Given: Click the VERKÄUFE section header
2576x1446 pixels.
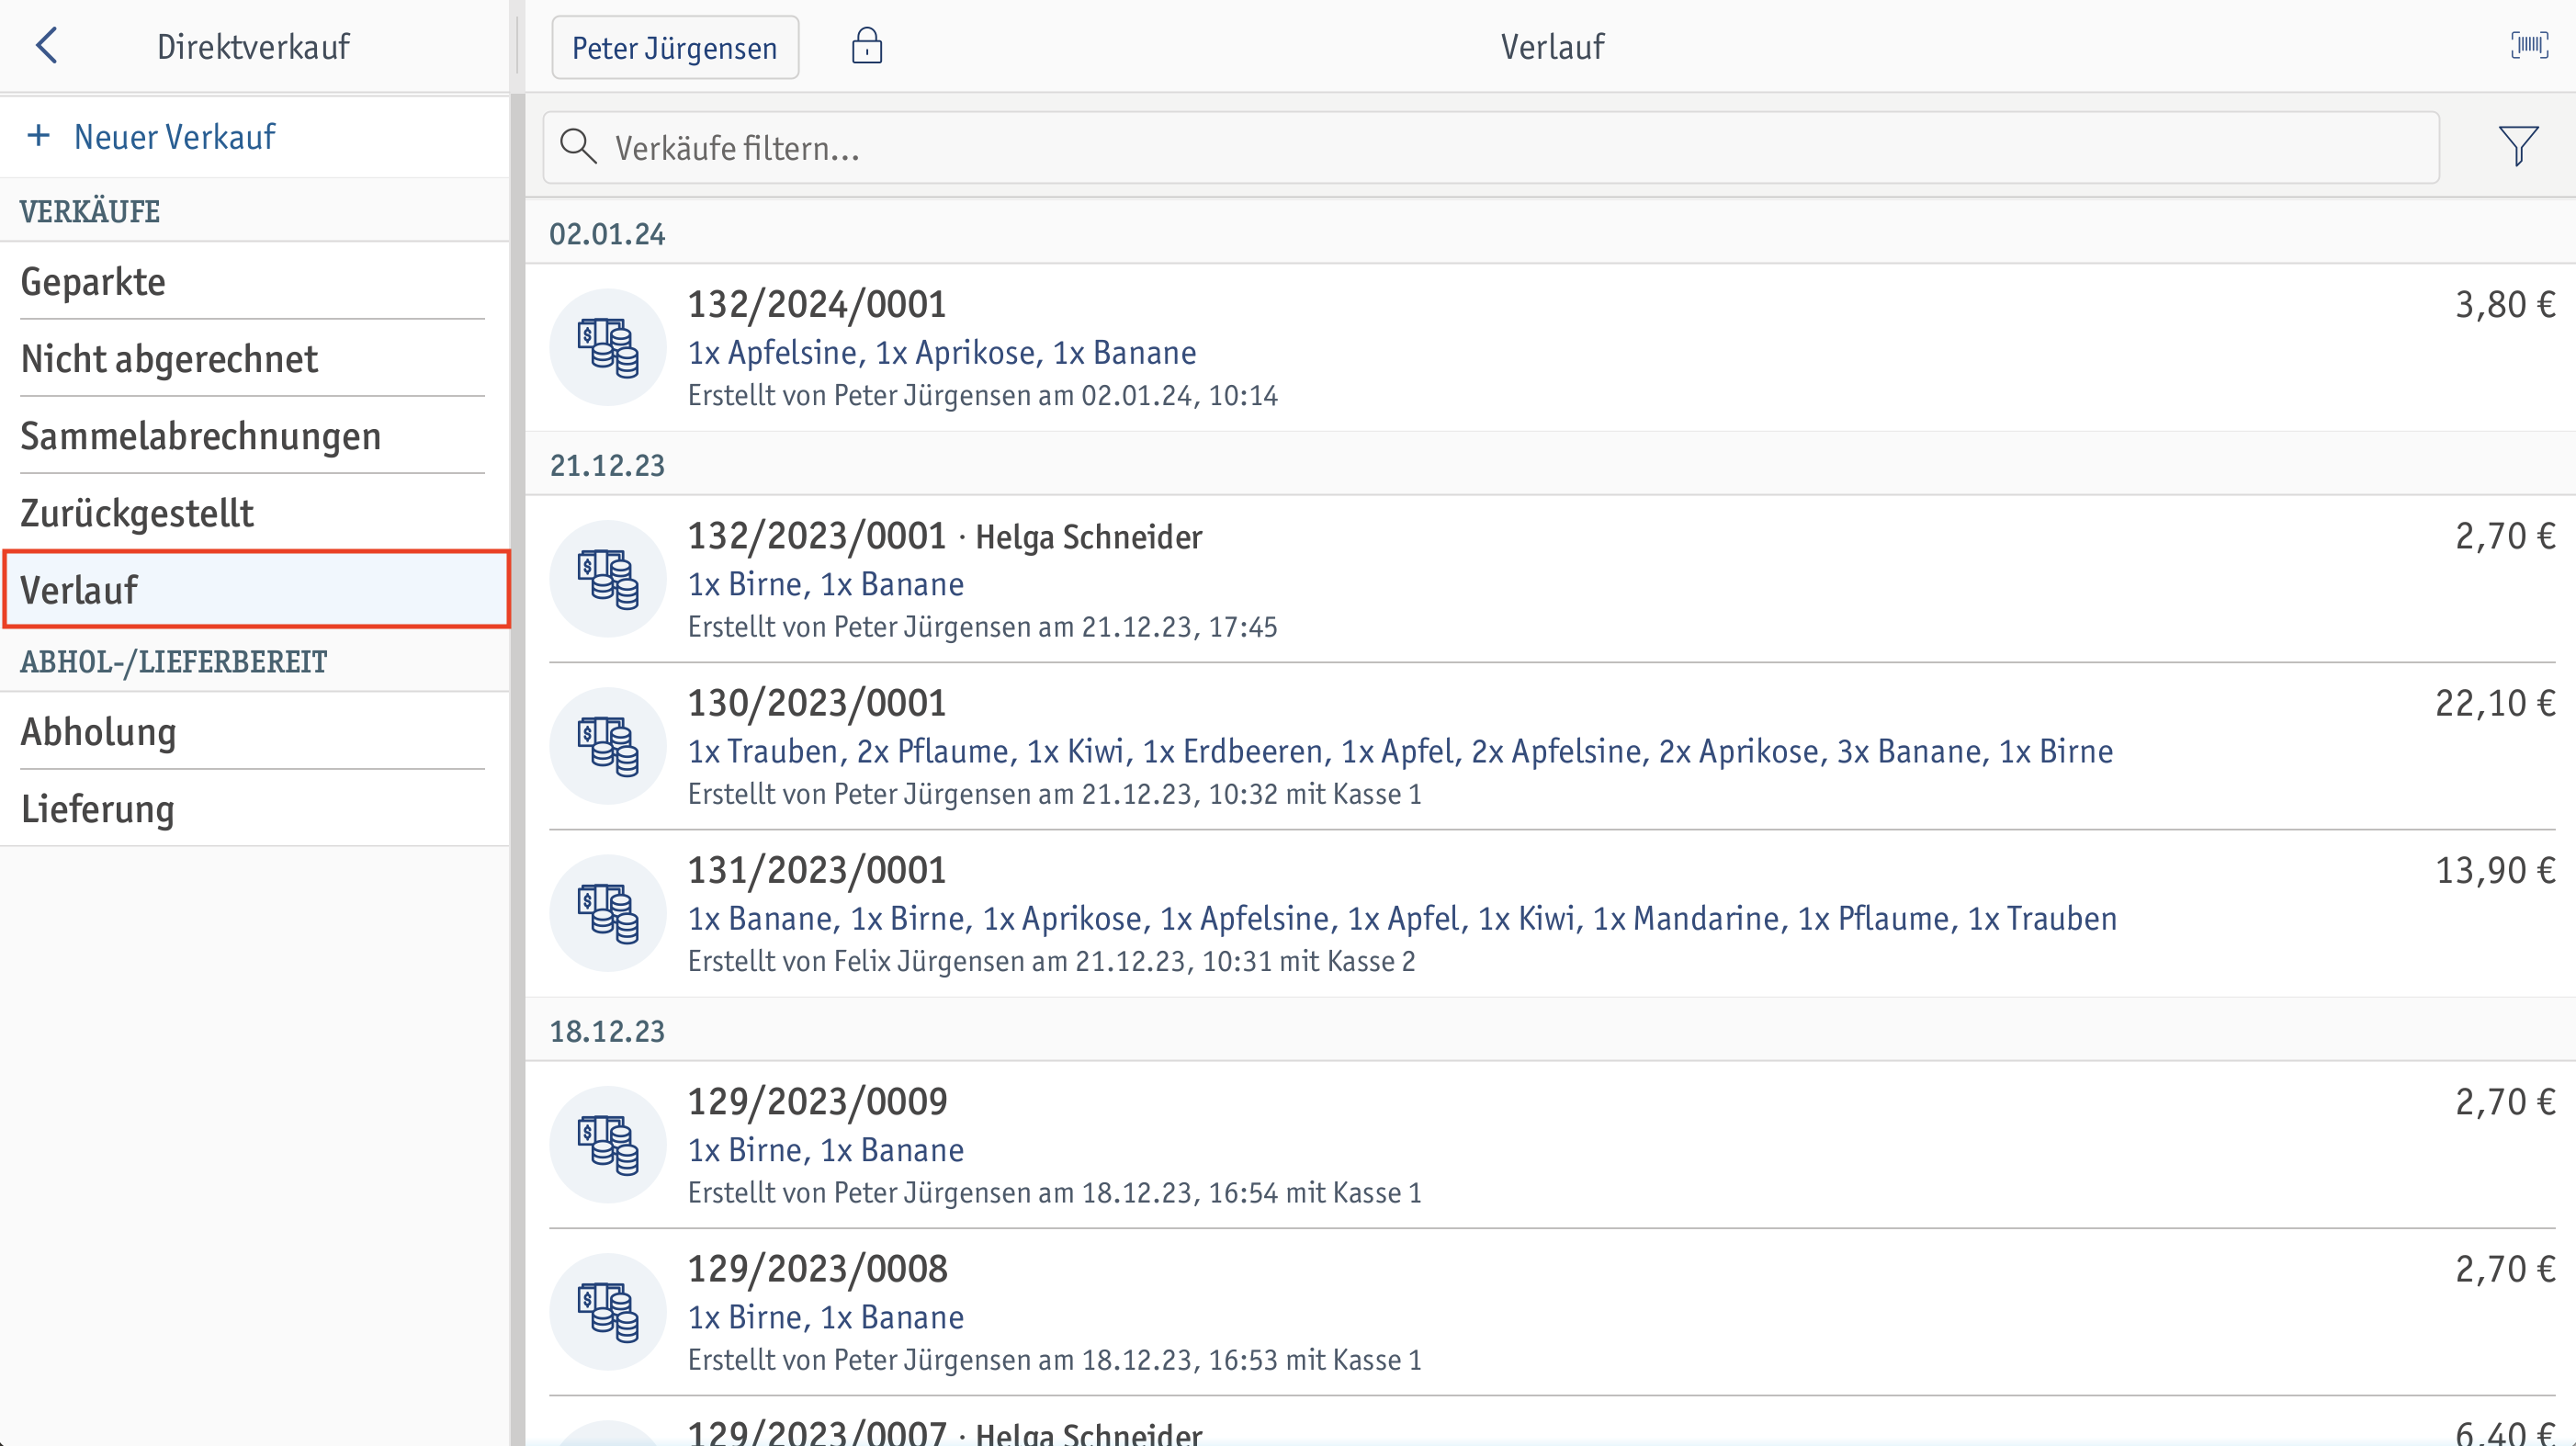Looking at the screenshot, I should point(90,211).
